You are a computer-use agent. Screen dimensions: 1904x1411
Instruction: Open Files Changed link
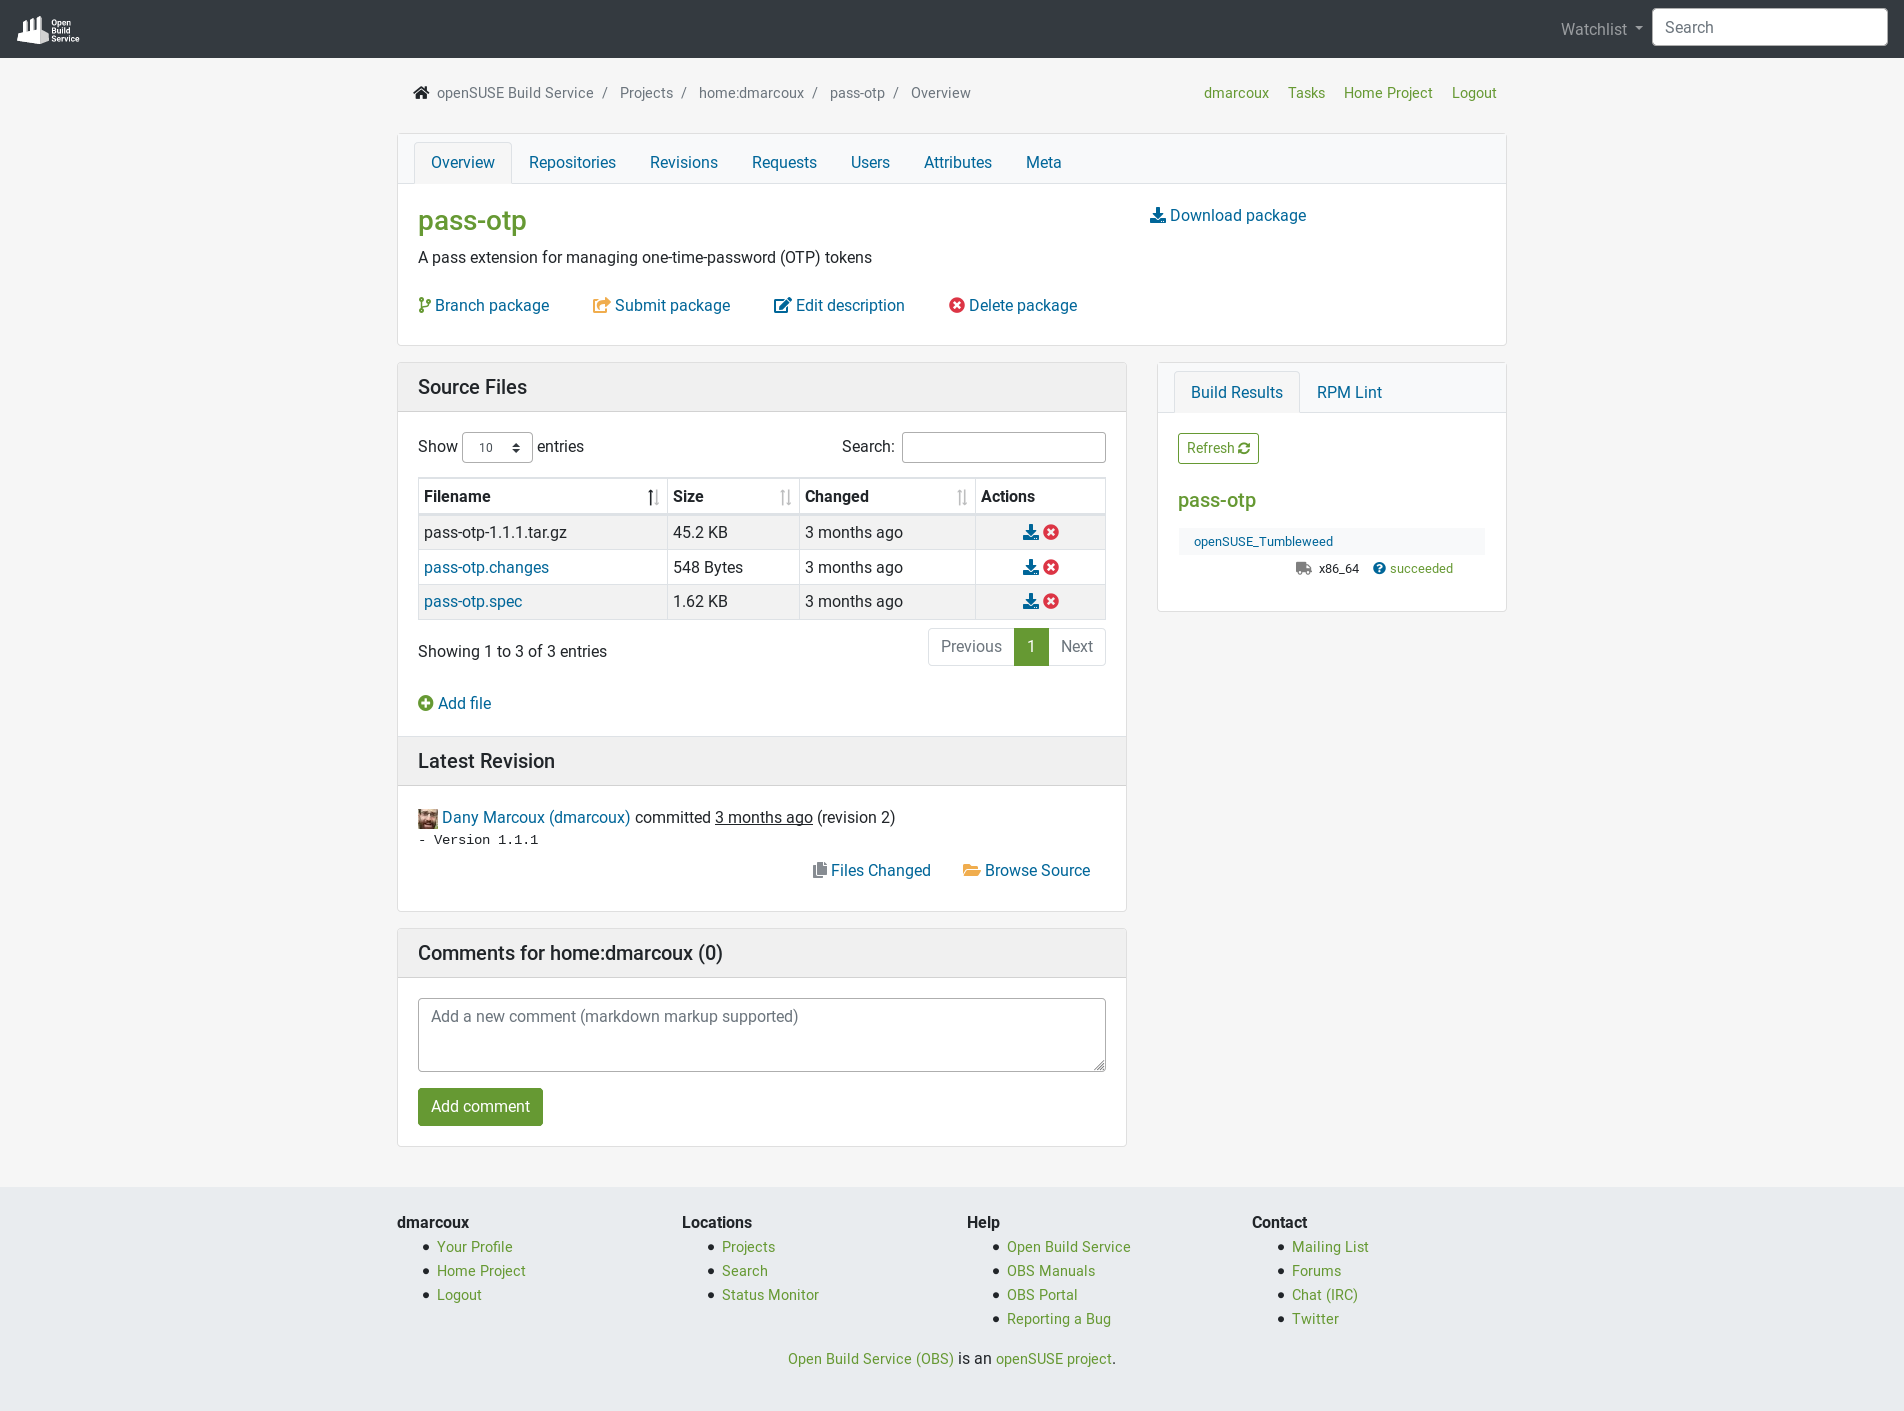click(x=872, y=871)
